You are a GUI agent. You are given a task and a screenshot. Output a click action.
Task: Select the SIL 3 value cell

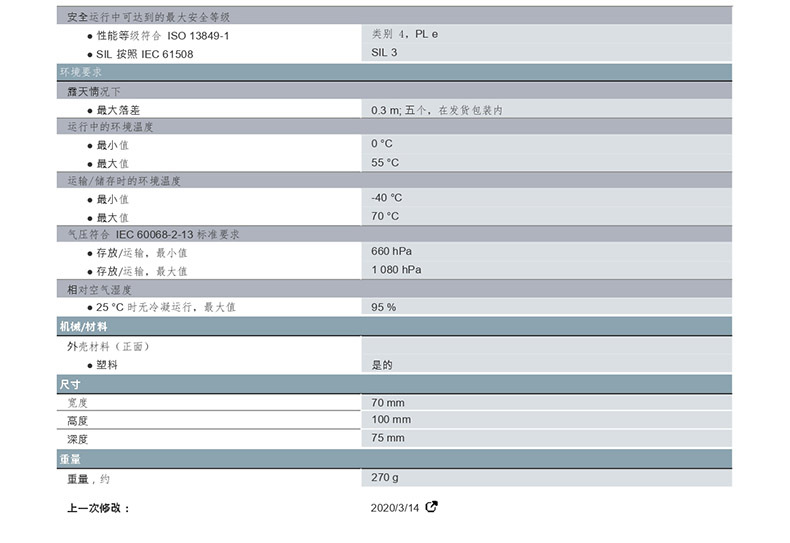click(x=384, y=53)
